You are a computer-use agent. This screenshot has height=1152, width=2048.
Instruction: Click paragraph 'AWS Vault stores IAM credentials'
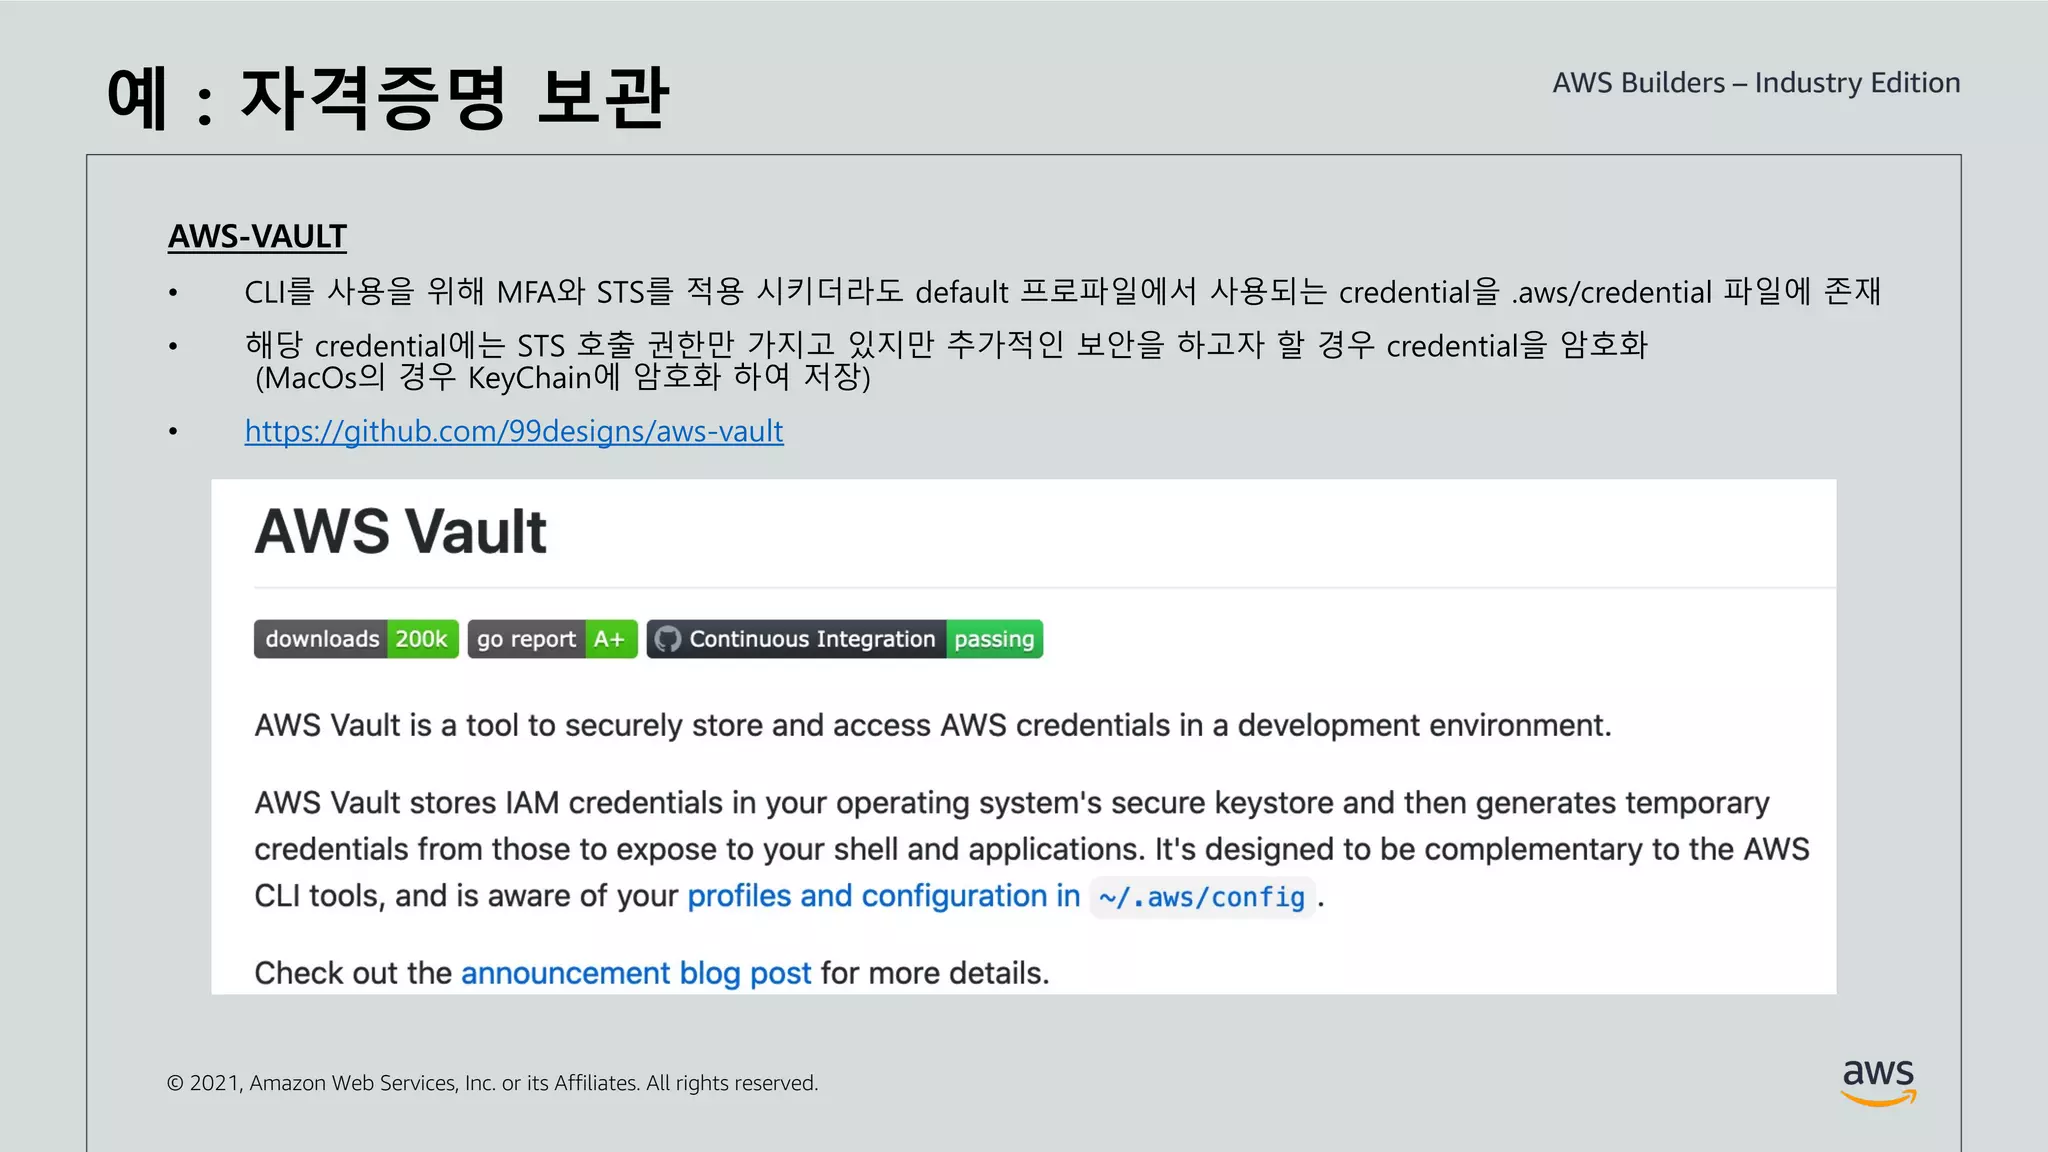coord(1032,849)
